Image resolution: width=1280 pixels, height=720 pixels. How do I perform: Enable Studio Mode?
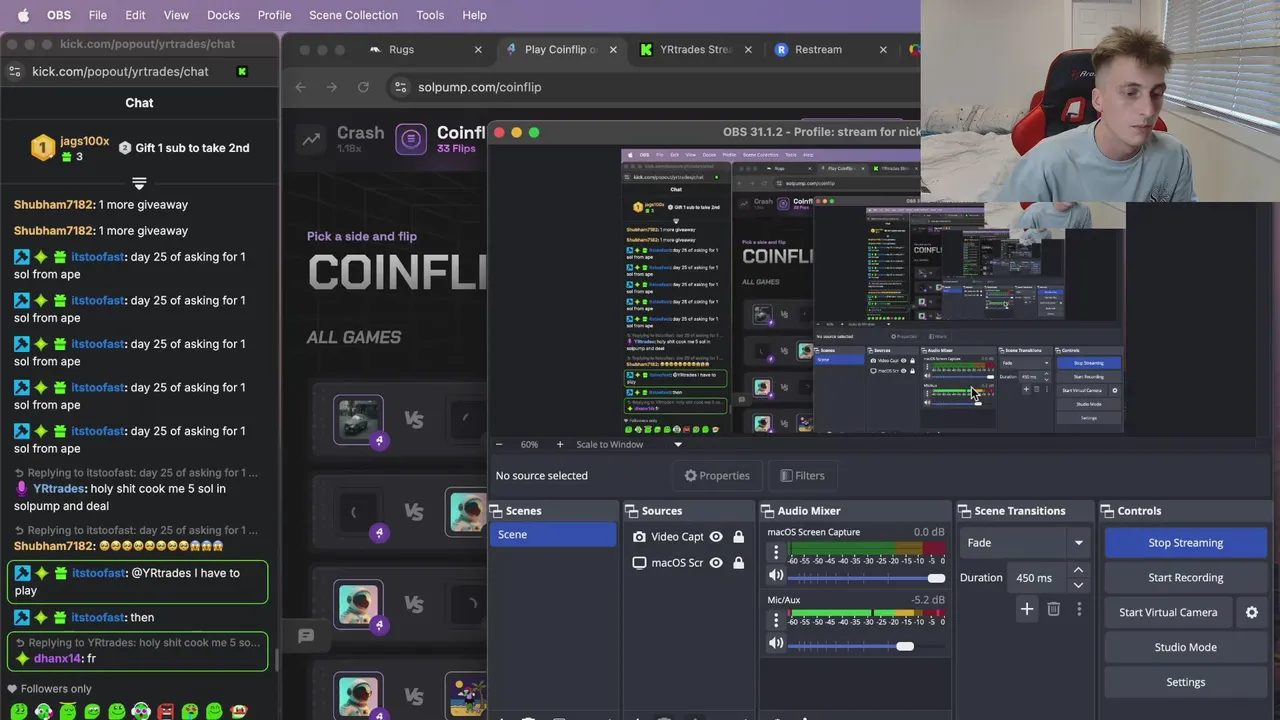coord(1186,647)
